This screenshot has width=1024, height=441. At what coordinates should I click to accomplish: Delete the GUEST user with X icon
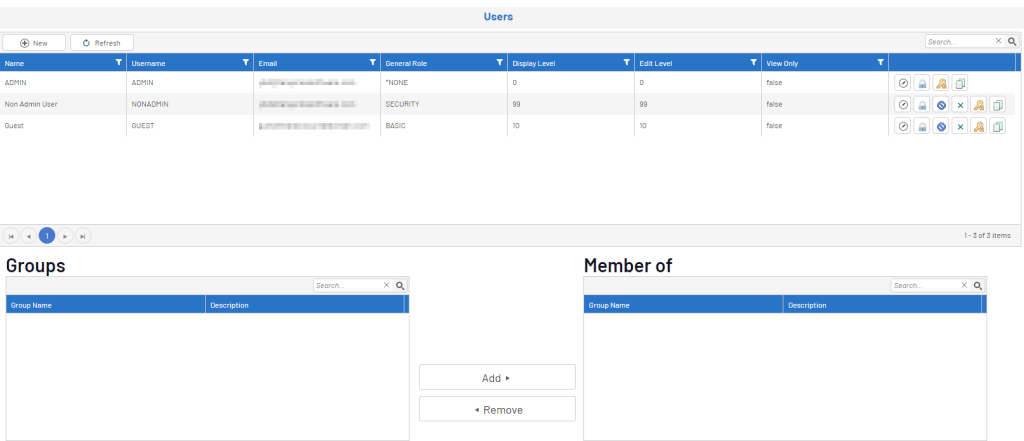pos(959,127)
